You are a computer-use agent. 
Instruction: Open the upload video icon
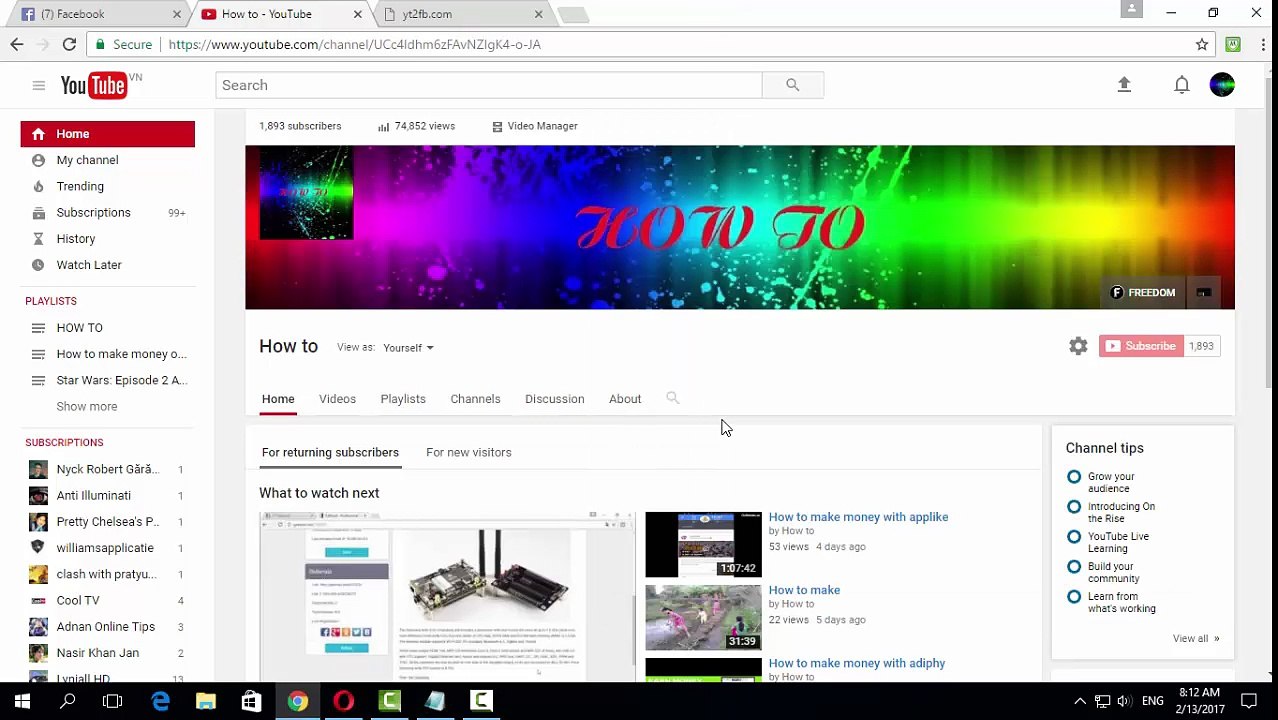1124,85
